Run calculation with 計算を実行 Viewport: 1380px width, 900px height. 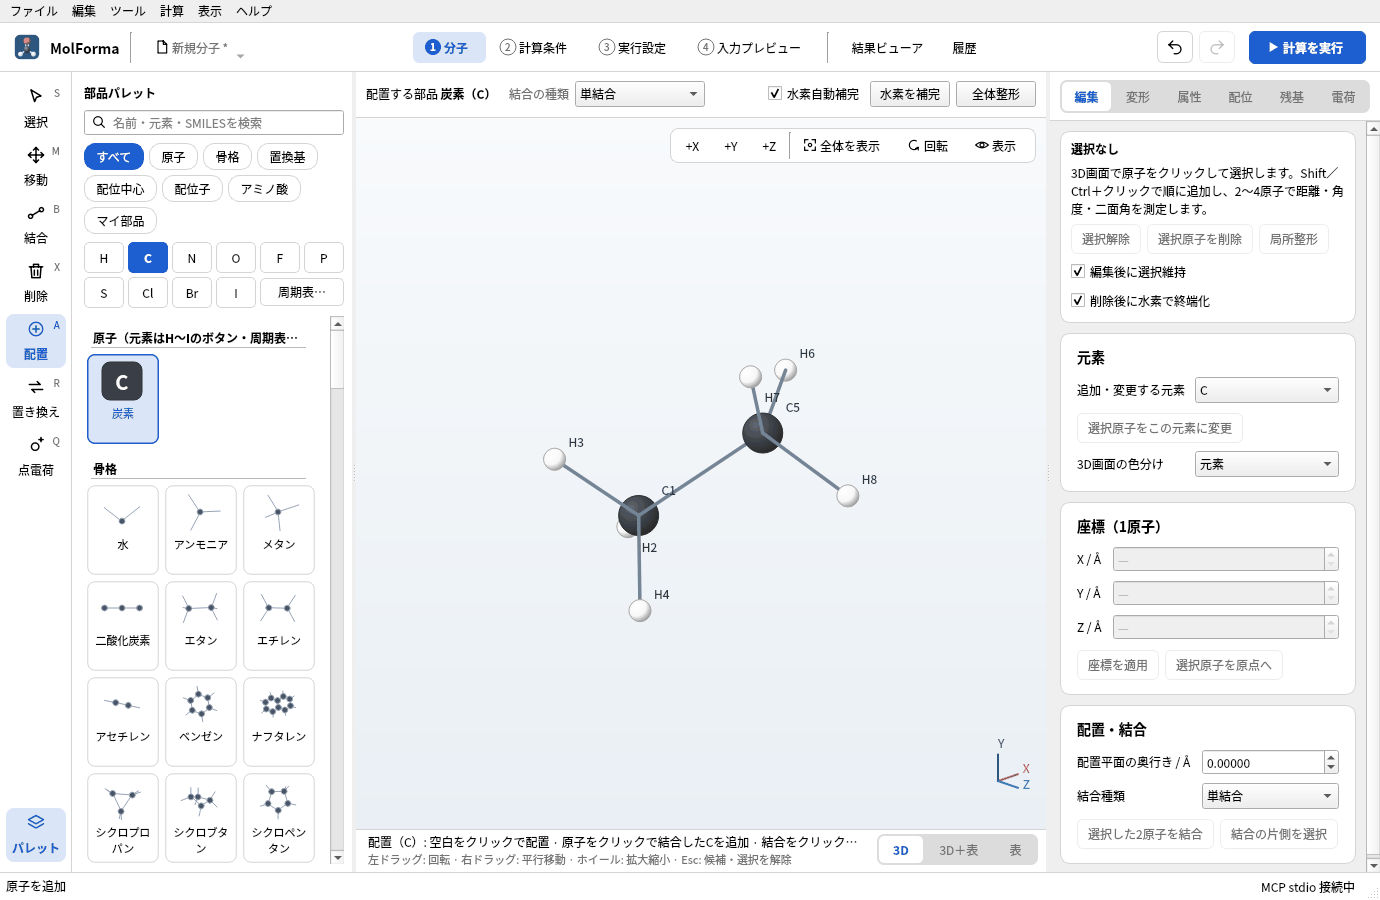coord(1307,47)
